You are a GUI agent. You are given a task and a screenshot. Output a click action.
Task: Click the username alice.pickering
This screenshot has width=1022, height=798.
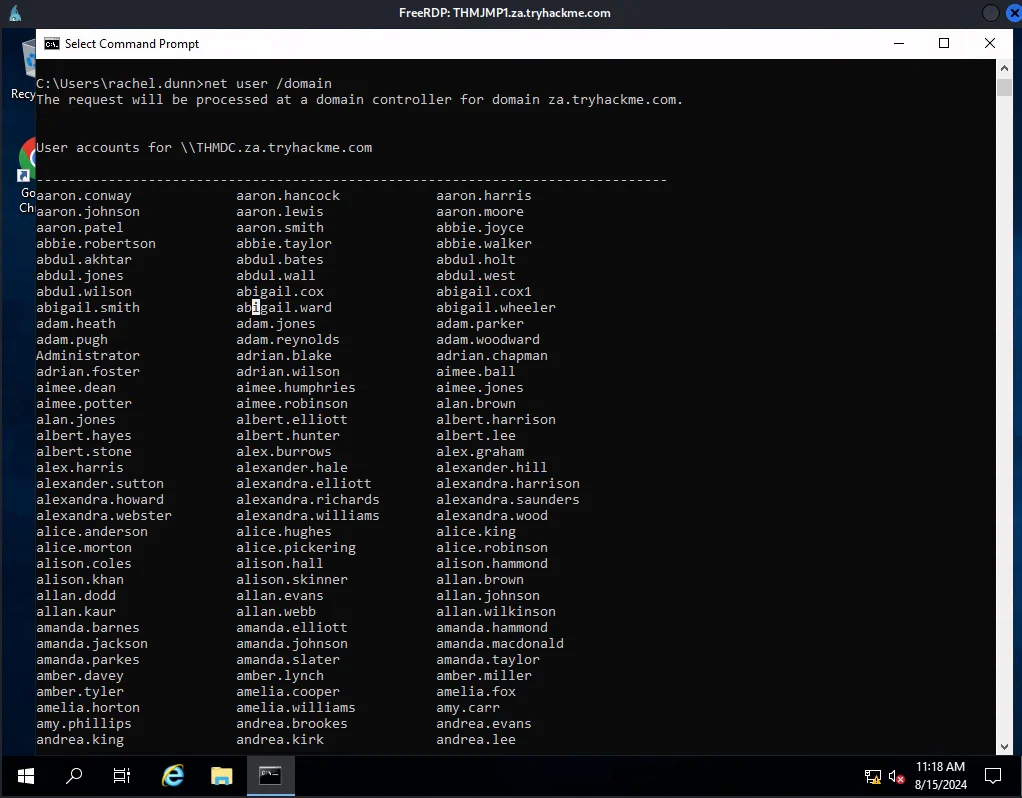[296, 548]
